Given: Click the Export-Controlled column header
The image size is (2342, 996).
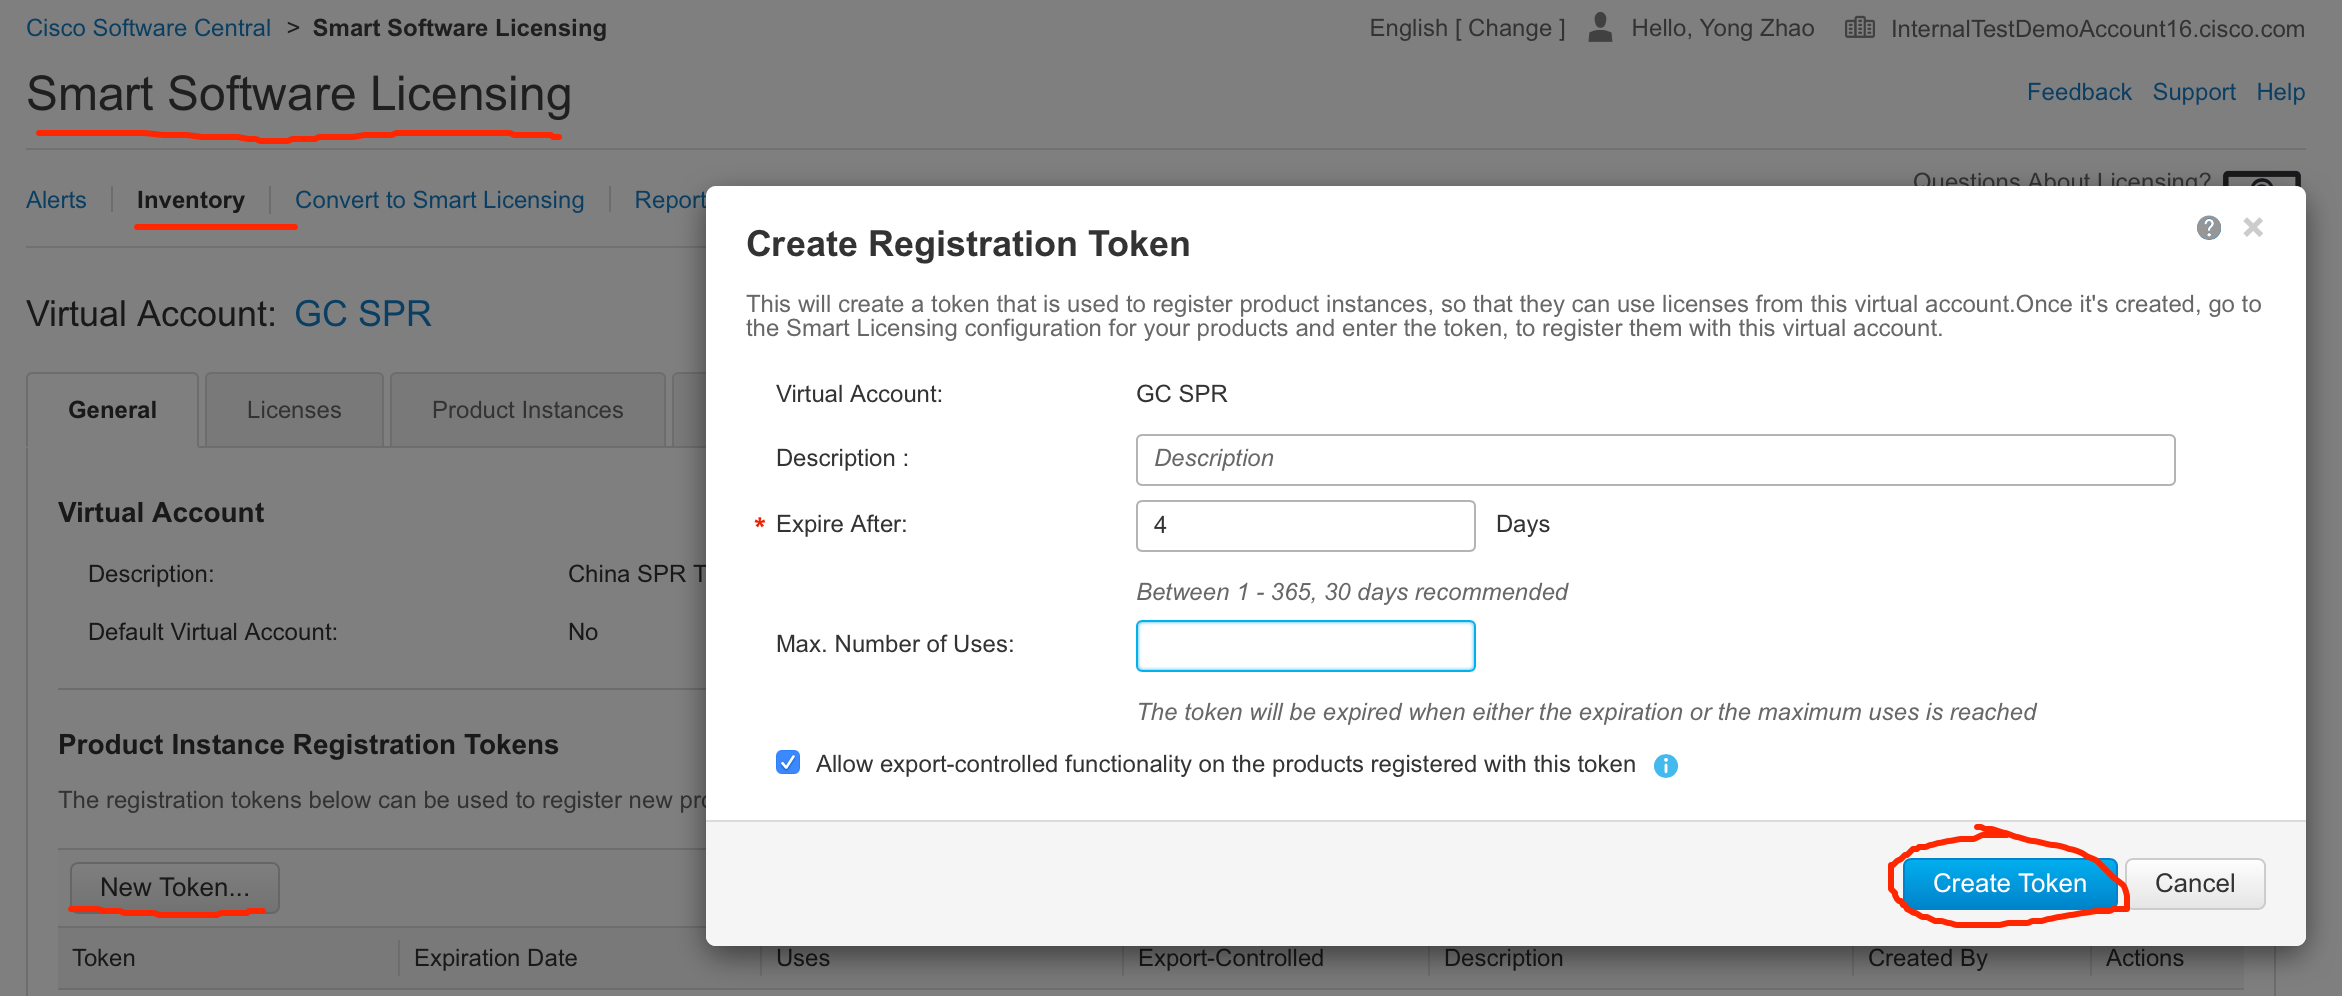Looking at the screenshot, I should point(1231,958).
